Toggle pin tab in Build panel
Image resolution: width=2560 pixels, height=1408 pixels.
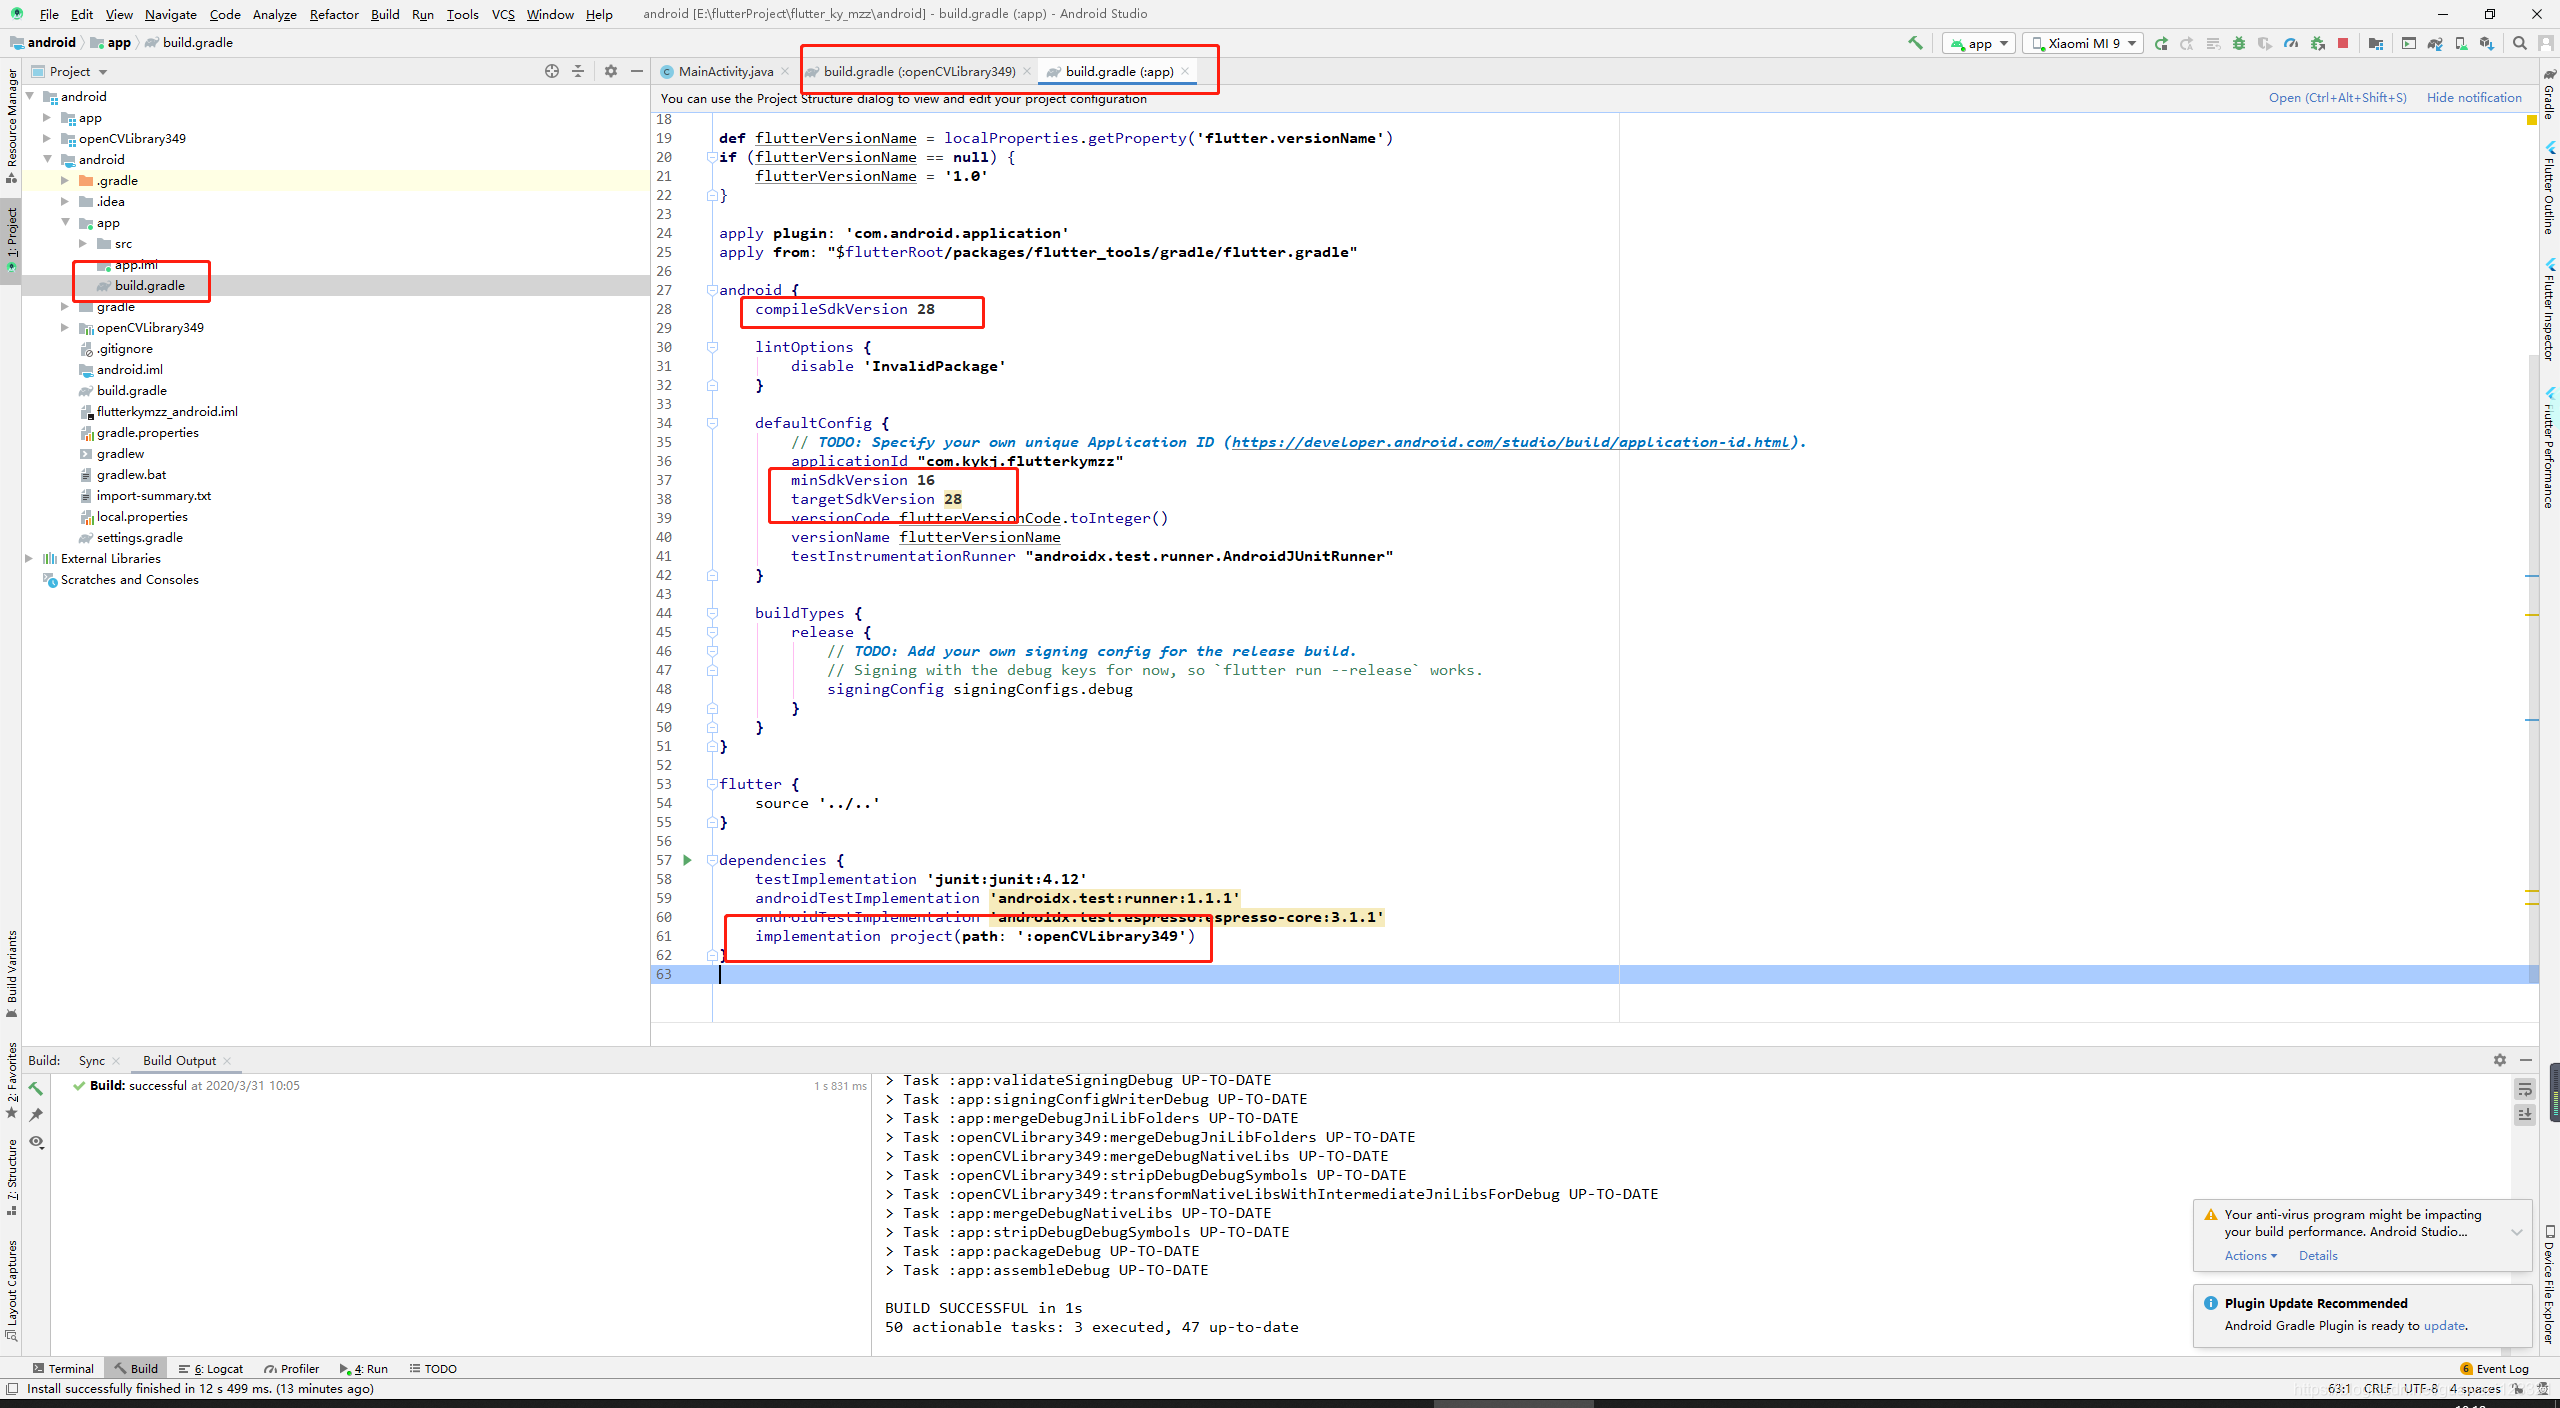(37, 1114)
